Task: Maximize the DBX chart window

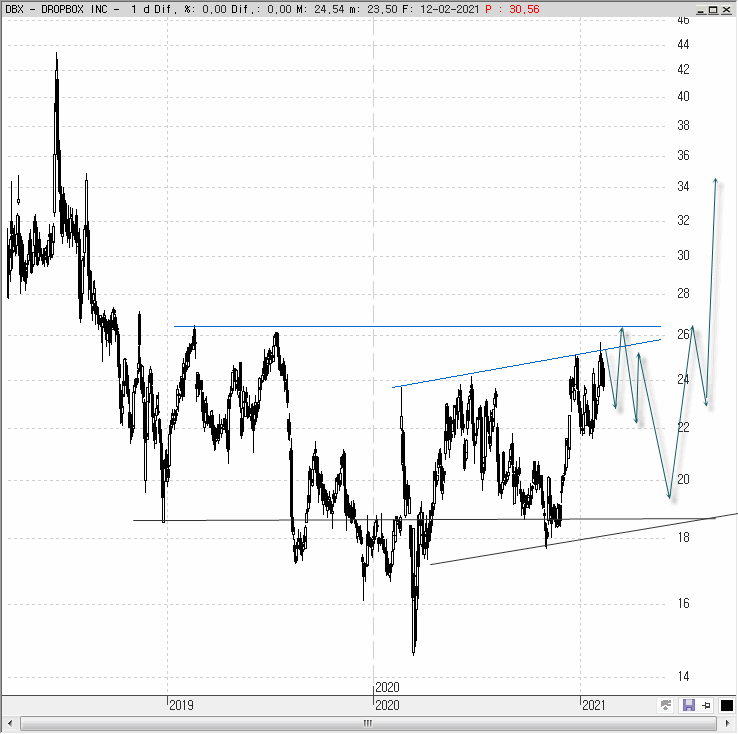Action: 714,9
